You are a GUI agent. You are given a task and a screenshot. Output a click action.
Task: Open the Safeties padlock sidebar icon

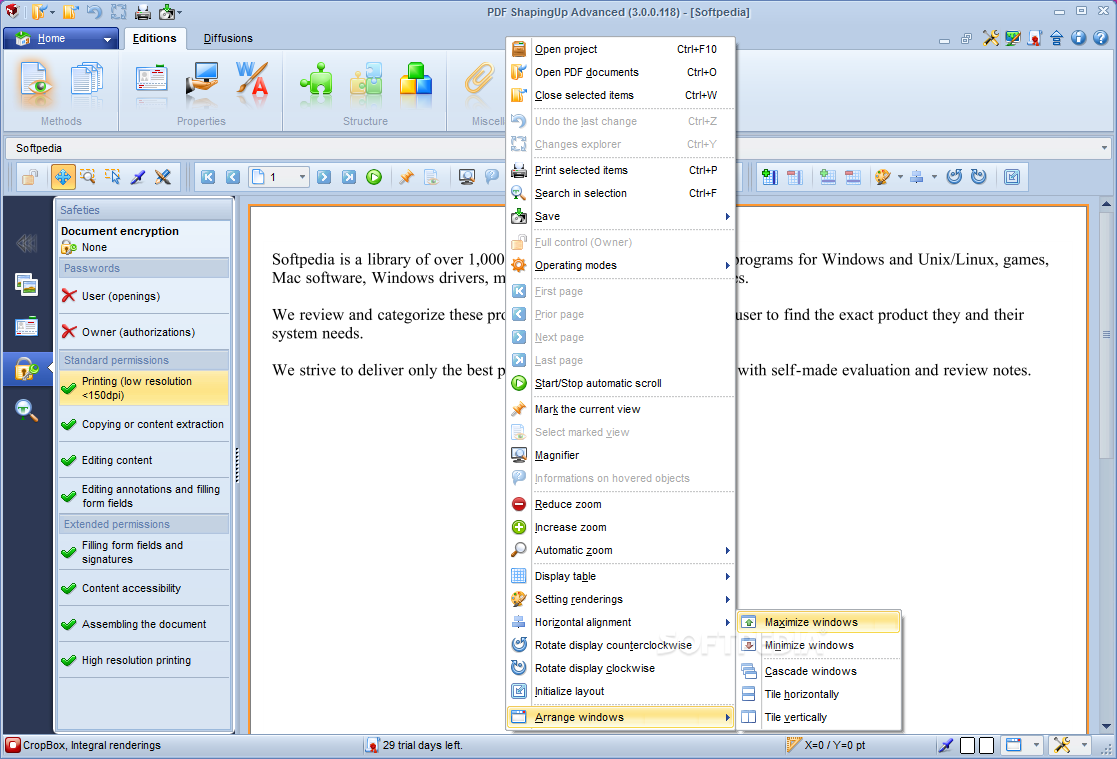(27, 368)
